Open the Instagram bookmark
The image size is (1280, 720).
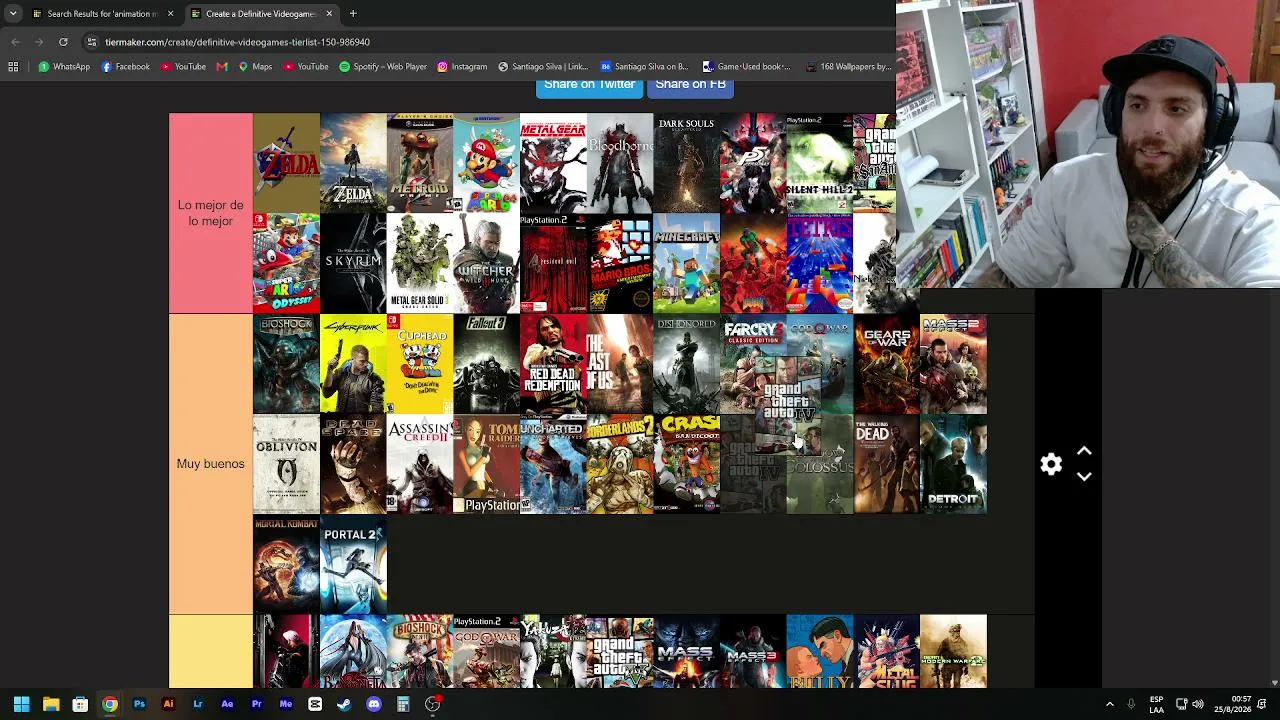click(x=462, y=67)
